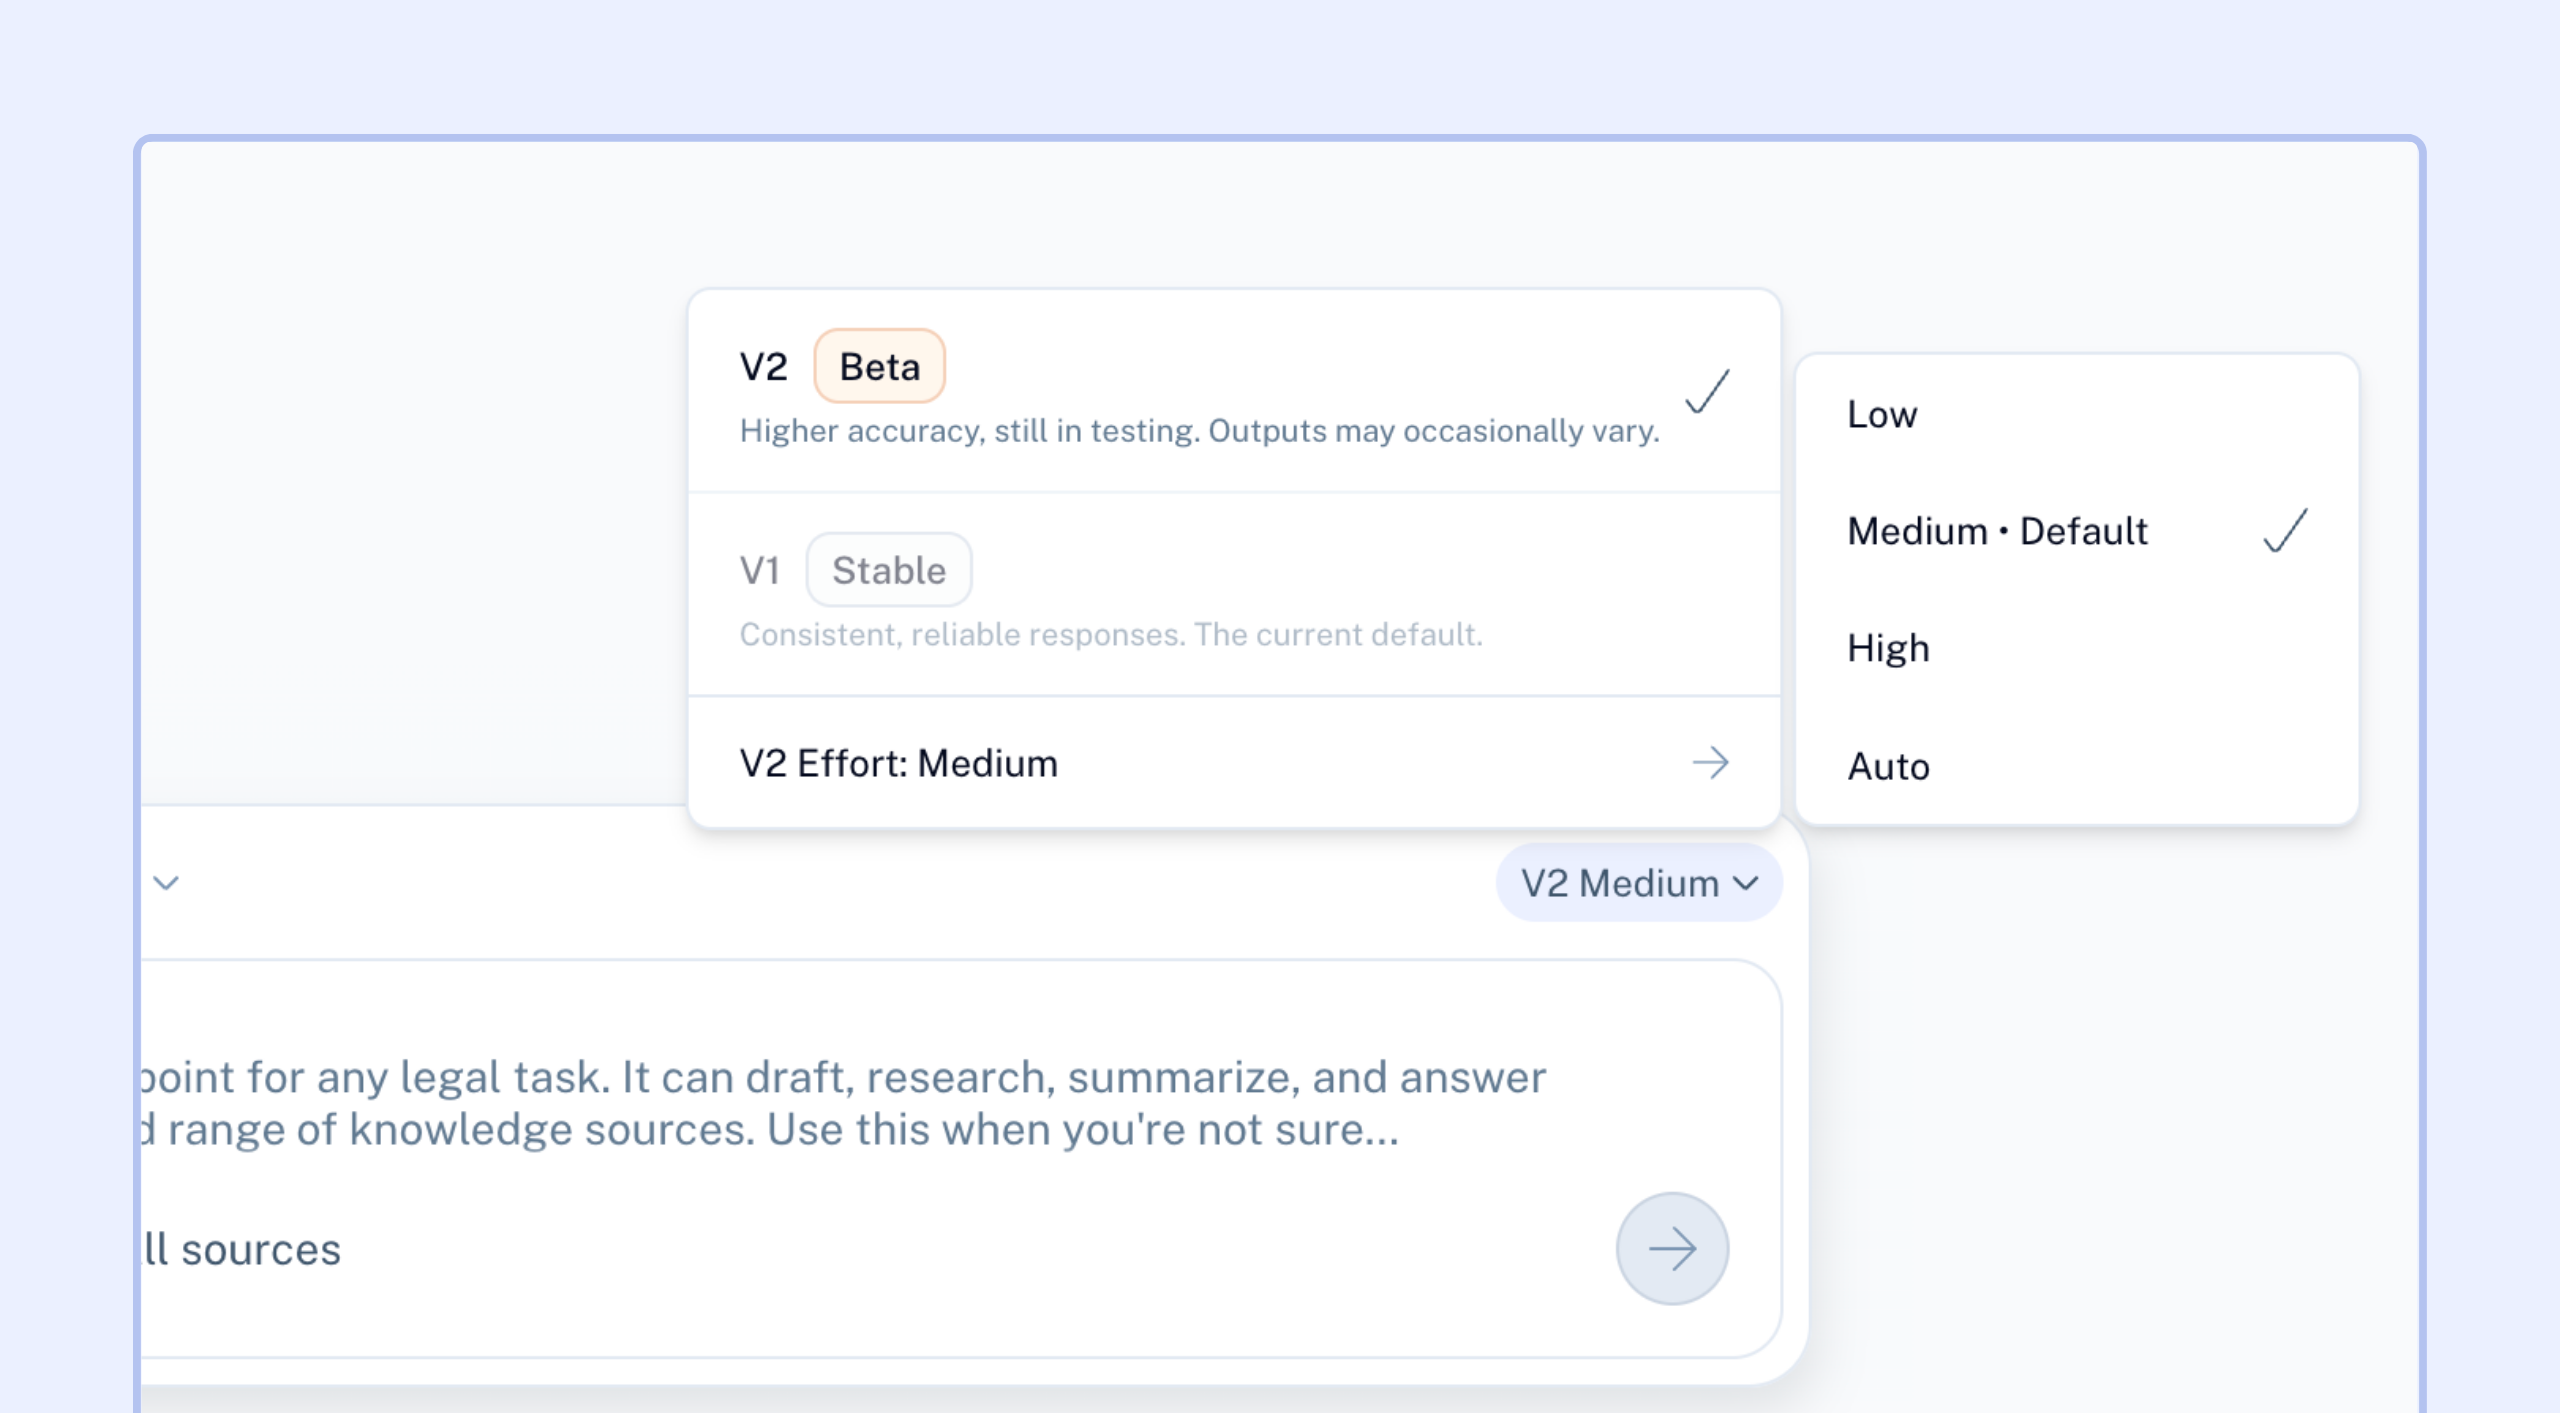Image resolution: width=2560 pixels, height=1413 pixels.
Task: Choose Low effort from the submenu
Action: [x=2077, y=414]
